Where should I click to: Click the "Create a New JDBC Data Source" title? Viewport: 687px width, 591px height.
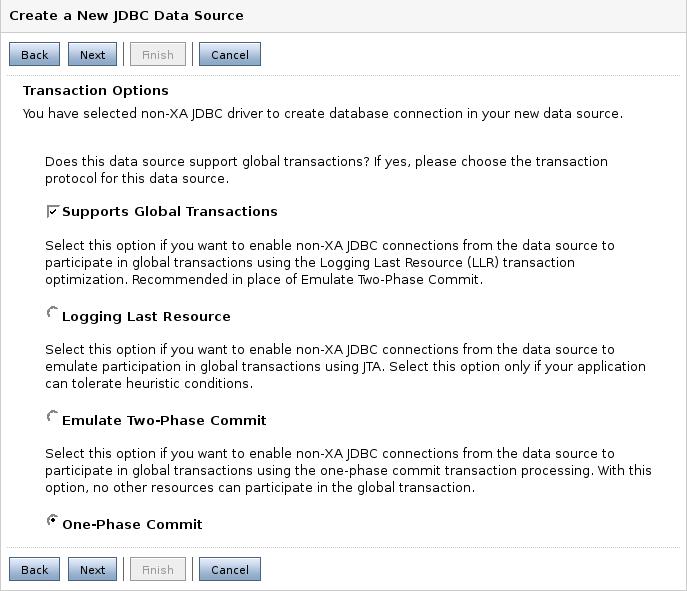(126, 16)
